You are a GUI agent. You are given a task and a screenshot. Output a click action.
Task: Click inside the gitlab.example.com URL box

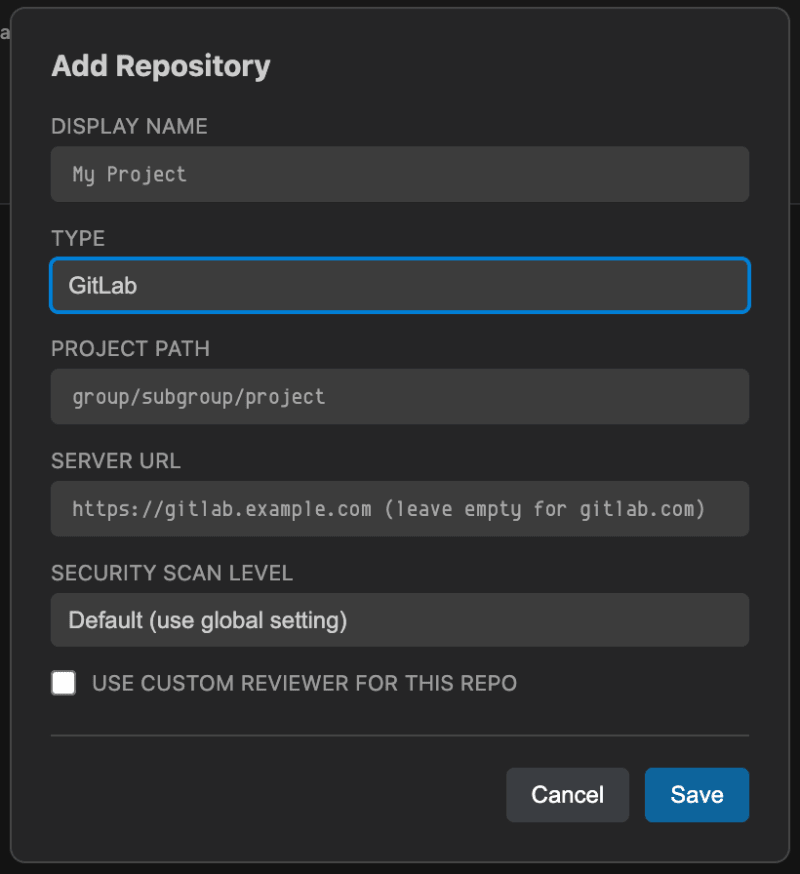coord(400,508)
